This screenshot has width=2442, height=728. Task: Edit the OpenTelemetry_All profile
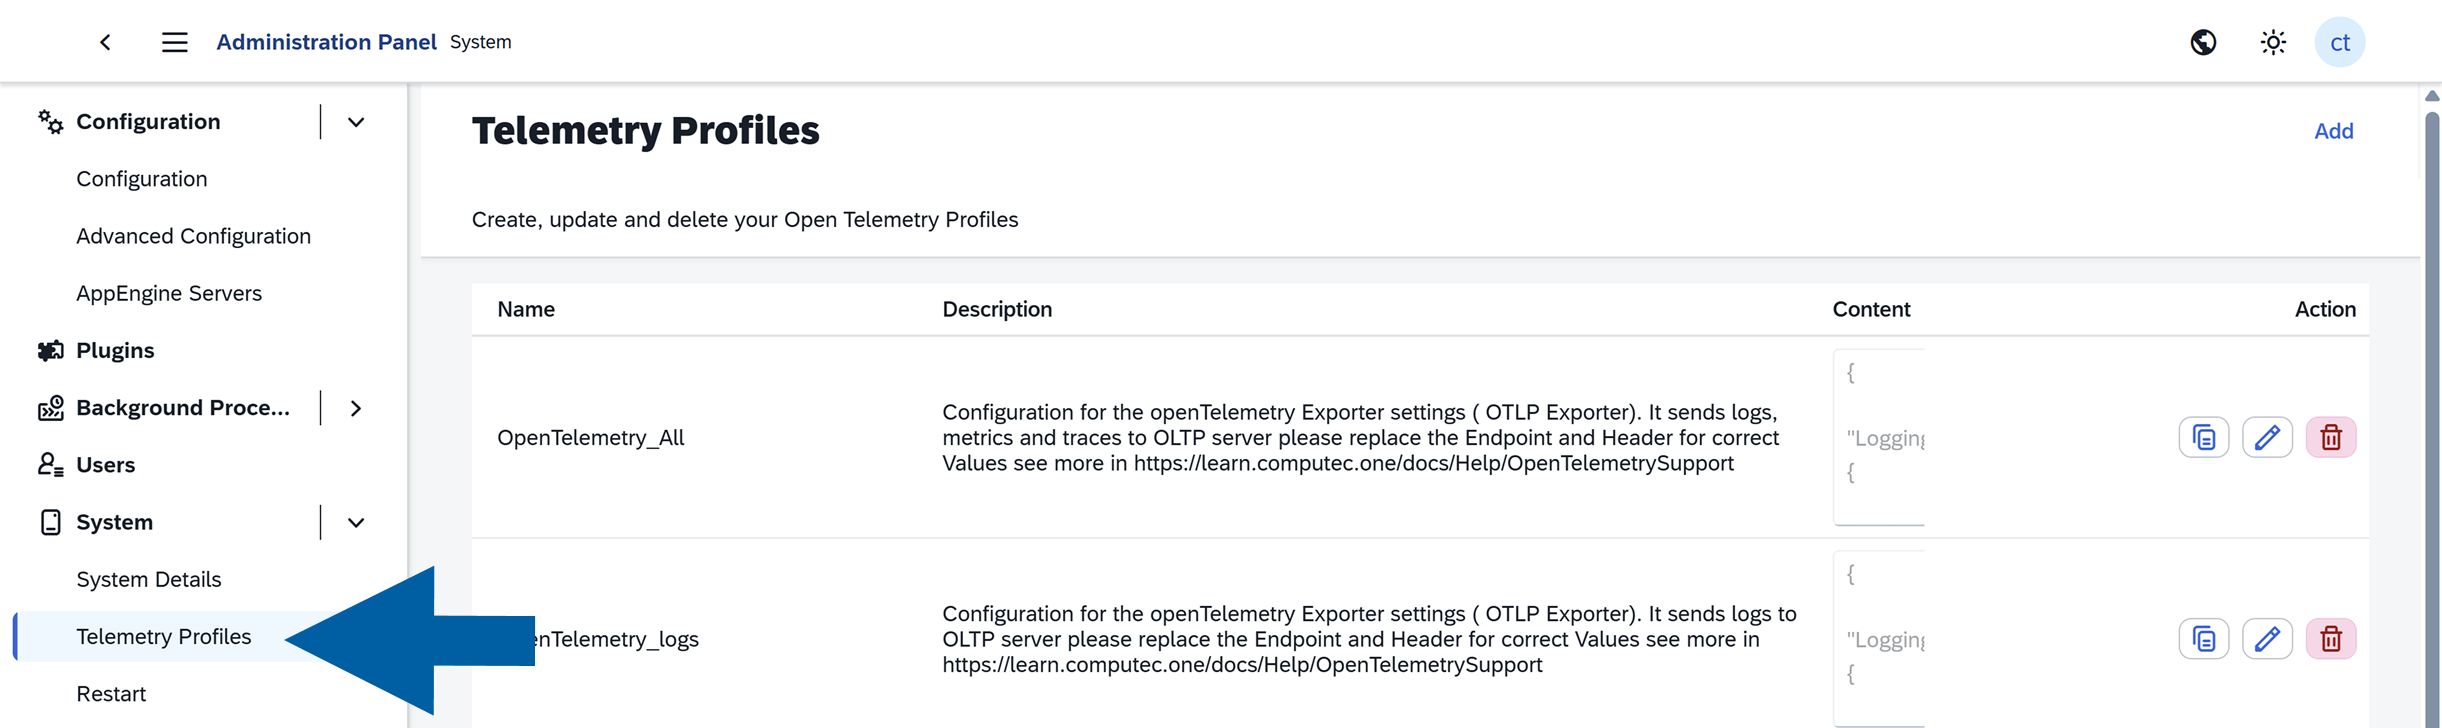(2267, 438)
